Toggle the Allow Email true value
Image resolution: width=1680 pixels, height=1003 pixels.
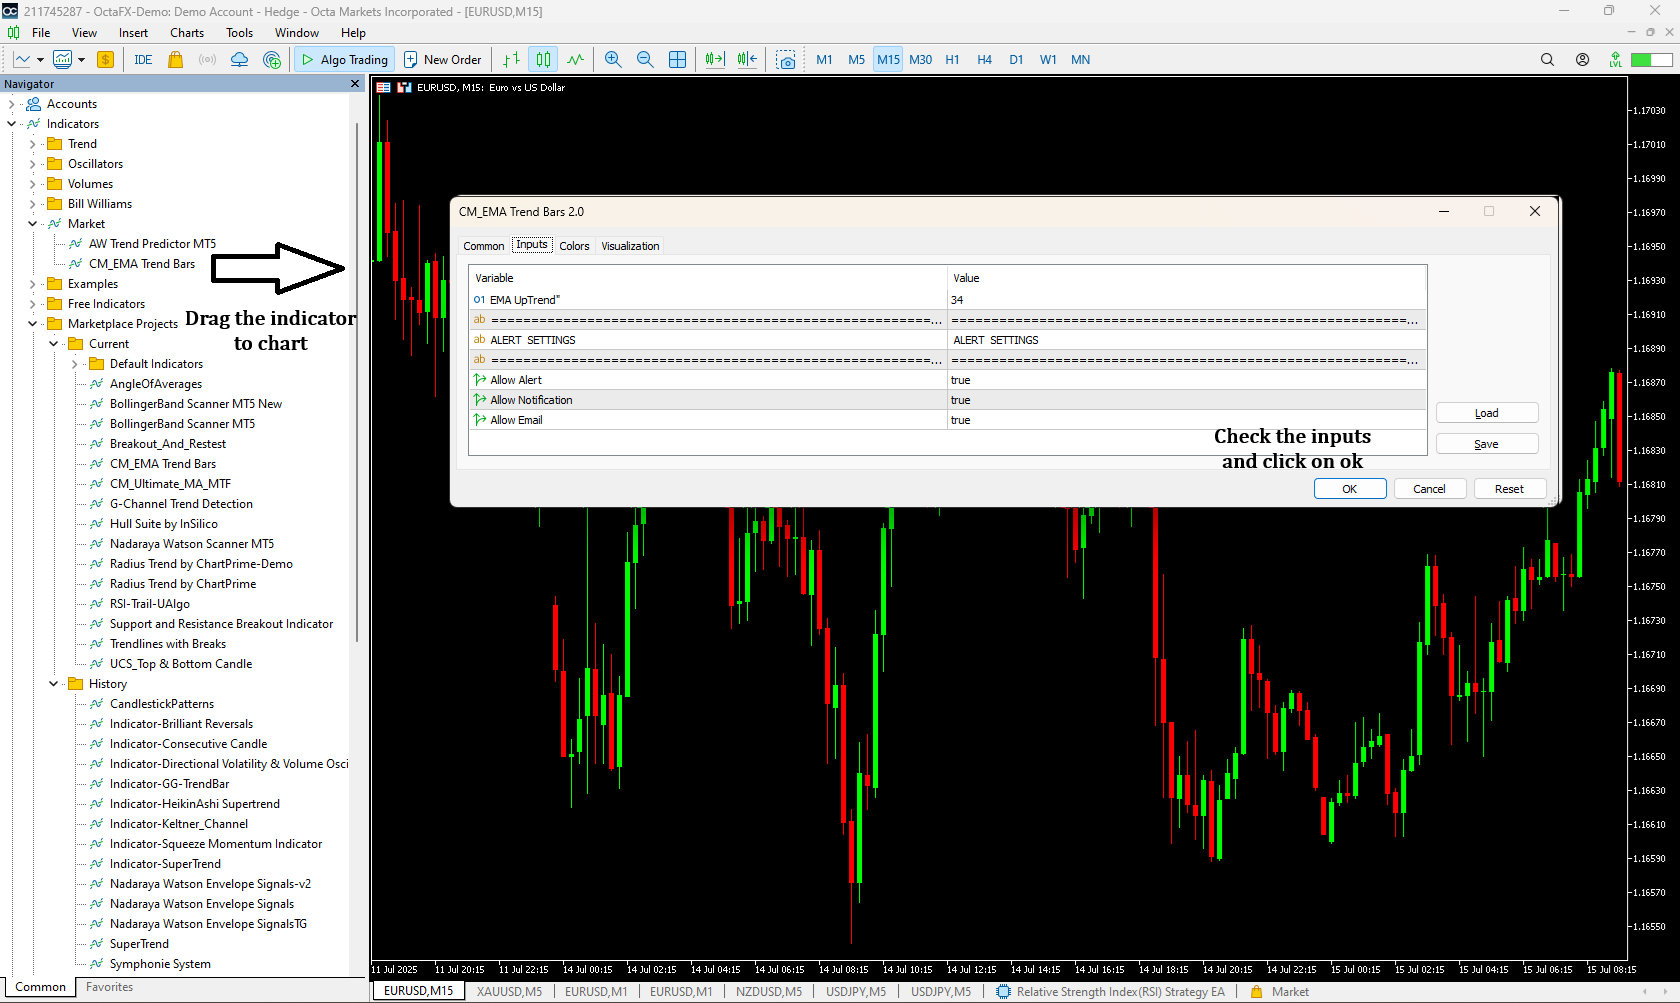pos(1187,420)
